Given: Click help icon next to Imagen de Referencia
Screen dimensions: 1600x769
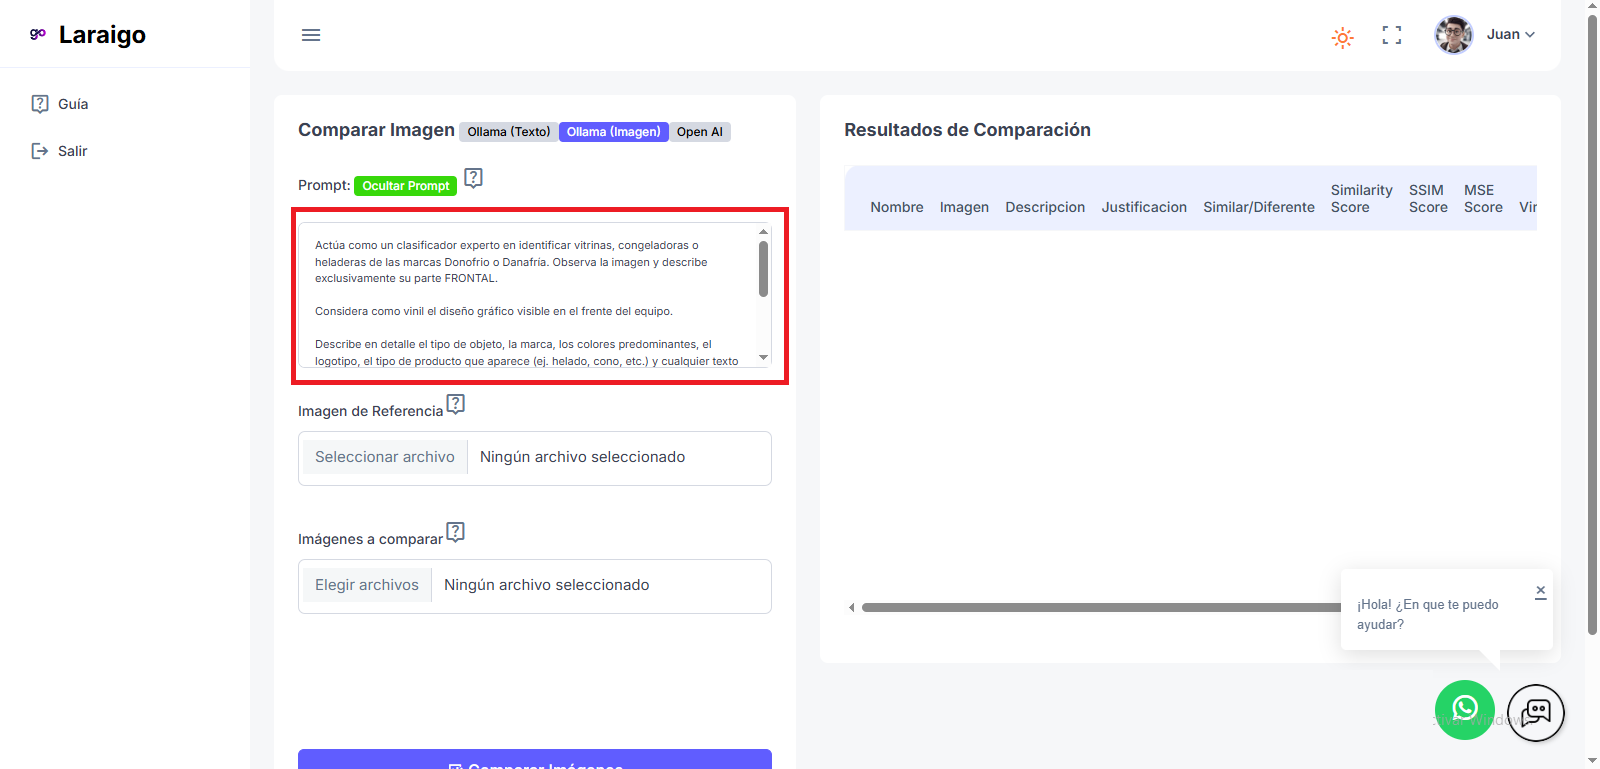Looking at the screenshot, I should tap(456, 404).
